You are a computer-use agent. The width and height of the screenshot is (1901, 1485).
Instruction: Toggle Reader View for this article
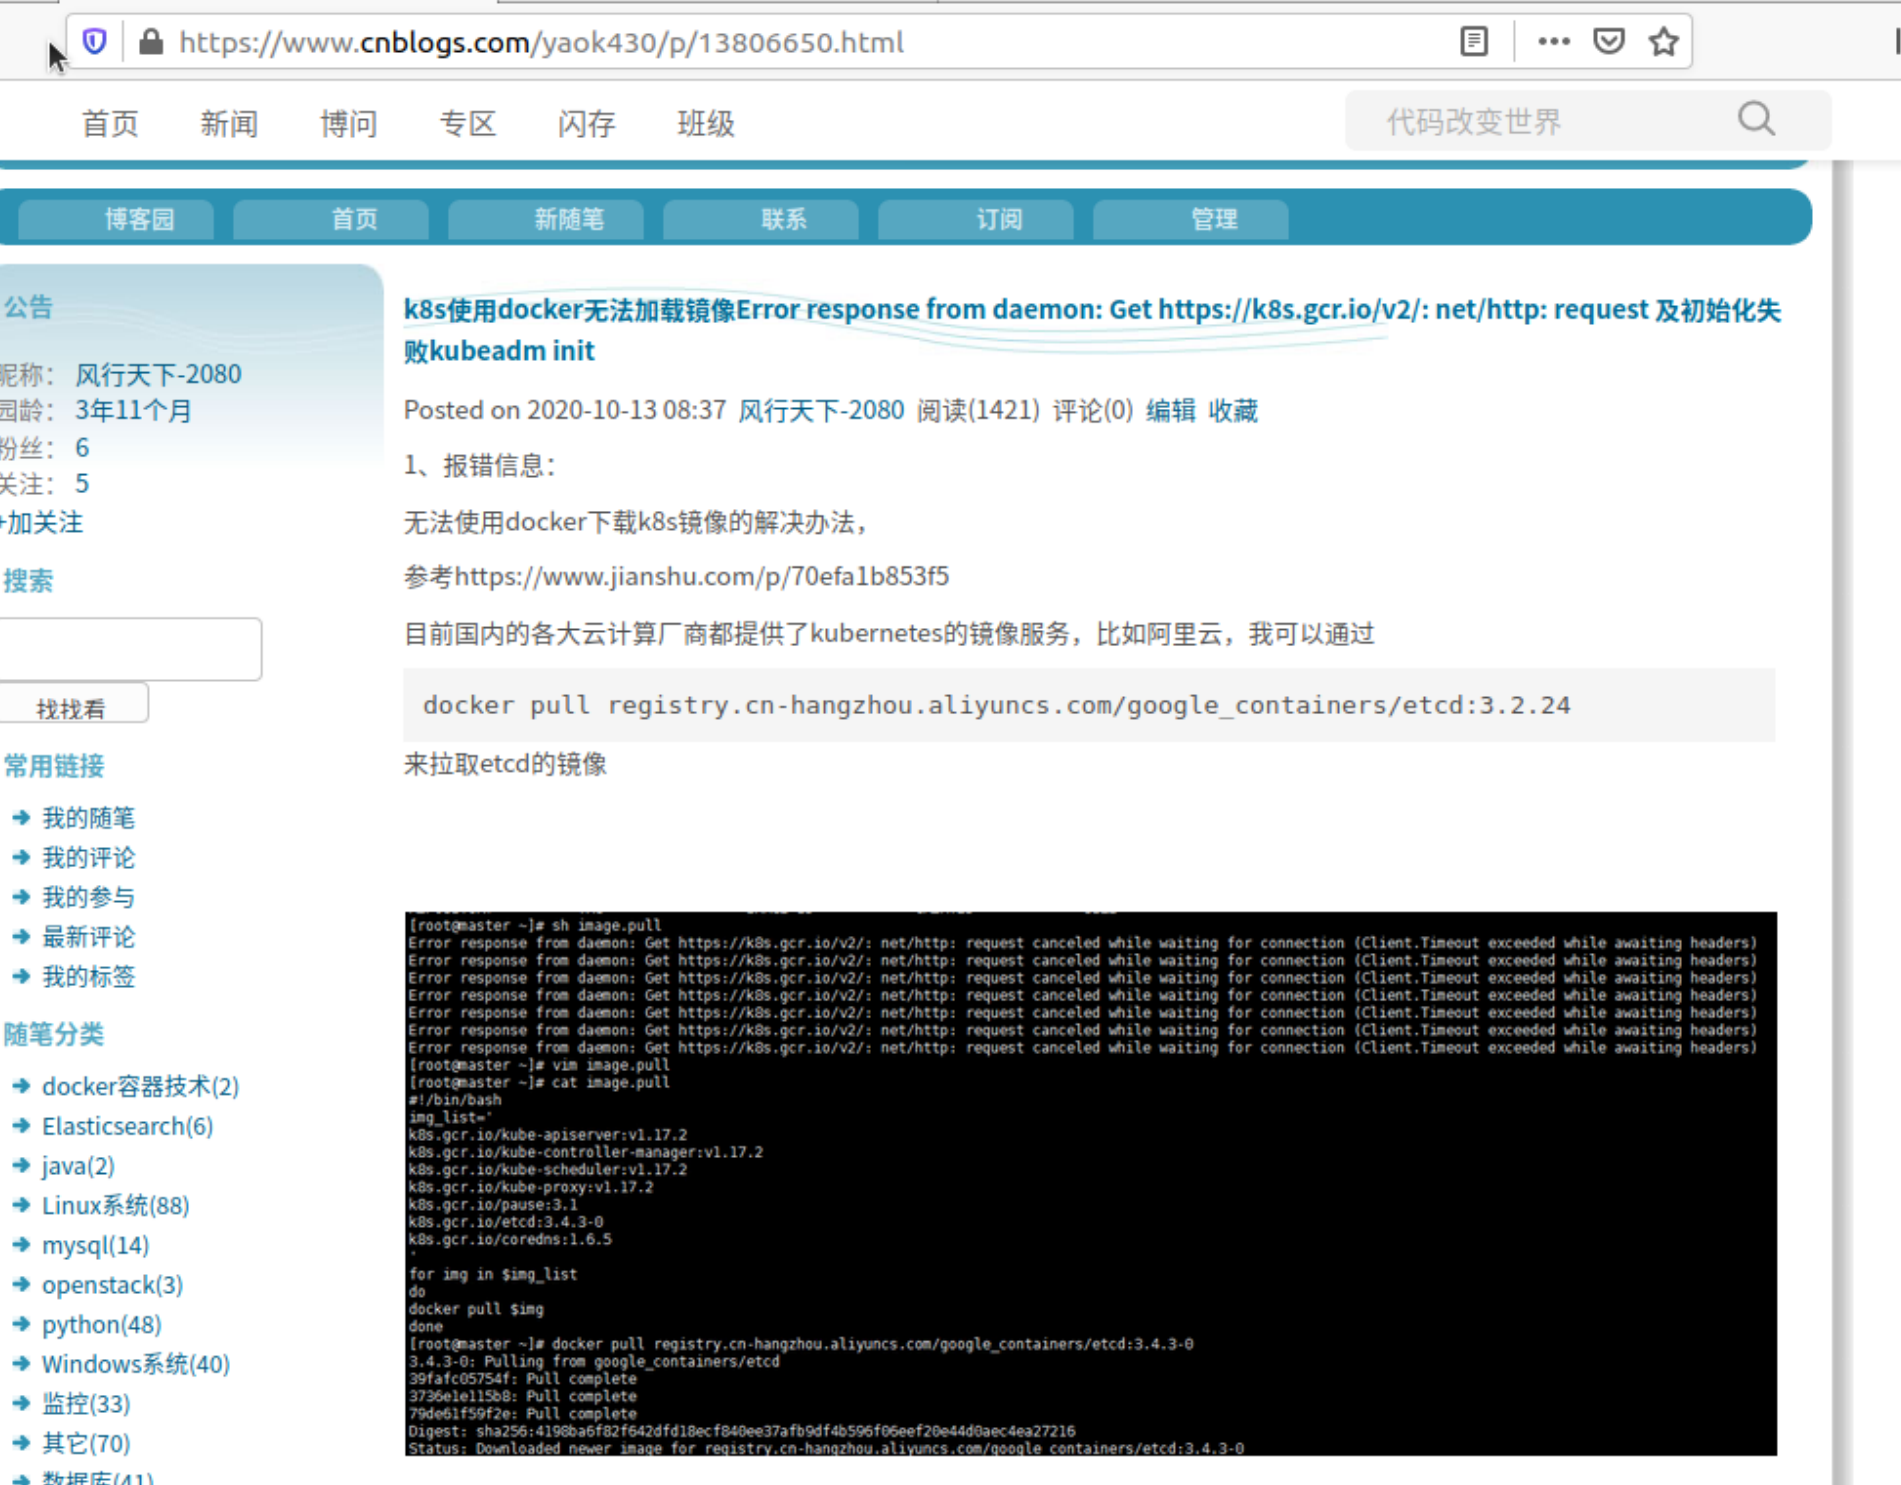1472,41
